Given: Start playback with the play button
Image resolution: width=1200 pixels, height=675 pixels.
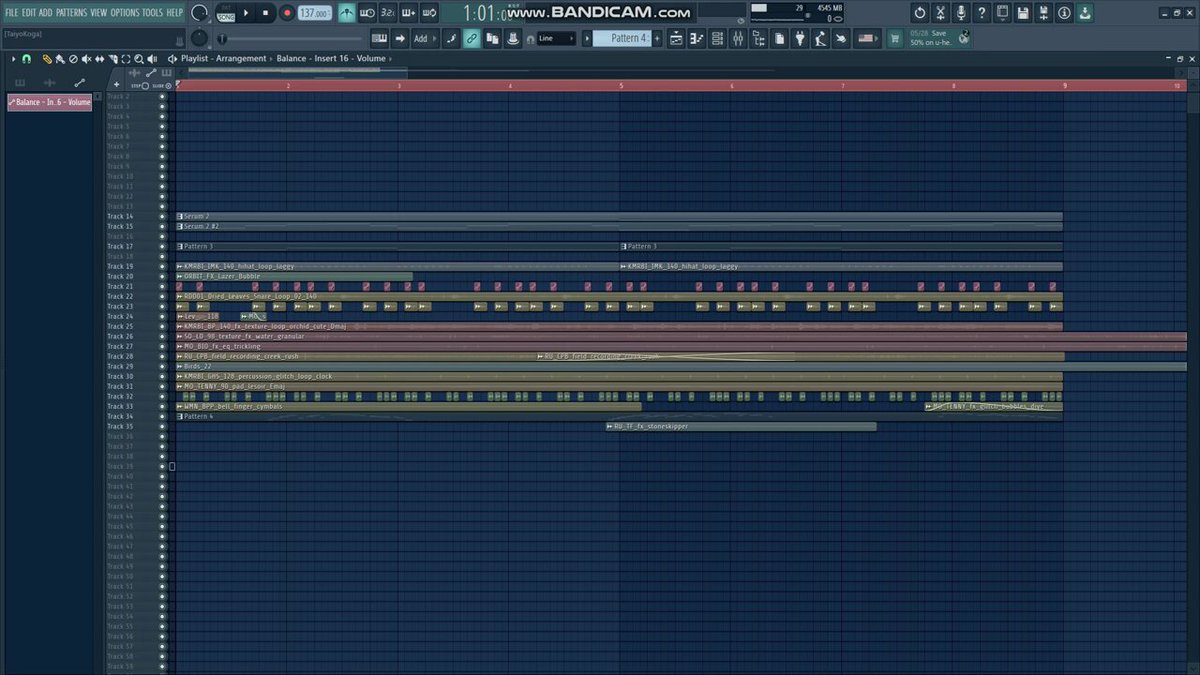Looking at the screenshot, I should (247, 13).
